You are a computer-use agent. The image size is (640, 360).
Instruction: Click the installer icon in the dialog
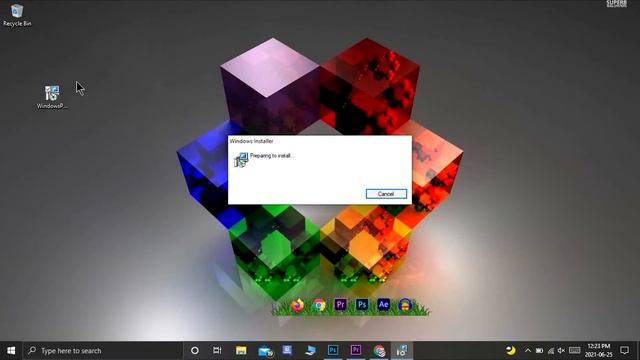pos(241,160)
